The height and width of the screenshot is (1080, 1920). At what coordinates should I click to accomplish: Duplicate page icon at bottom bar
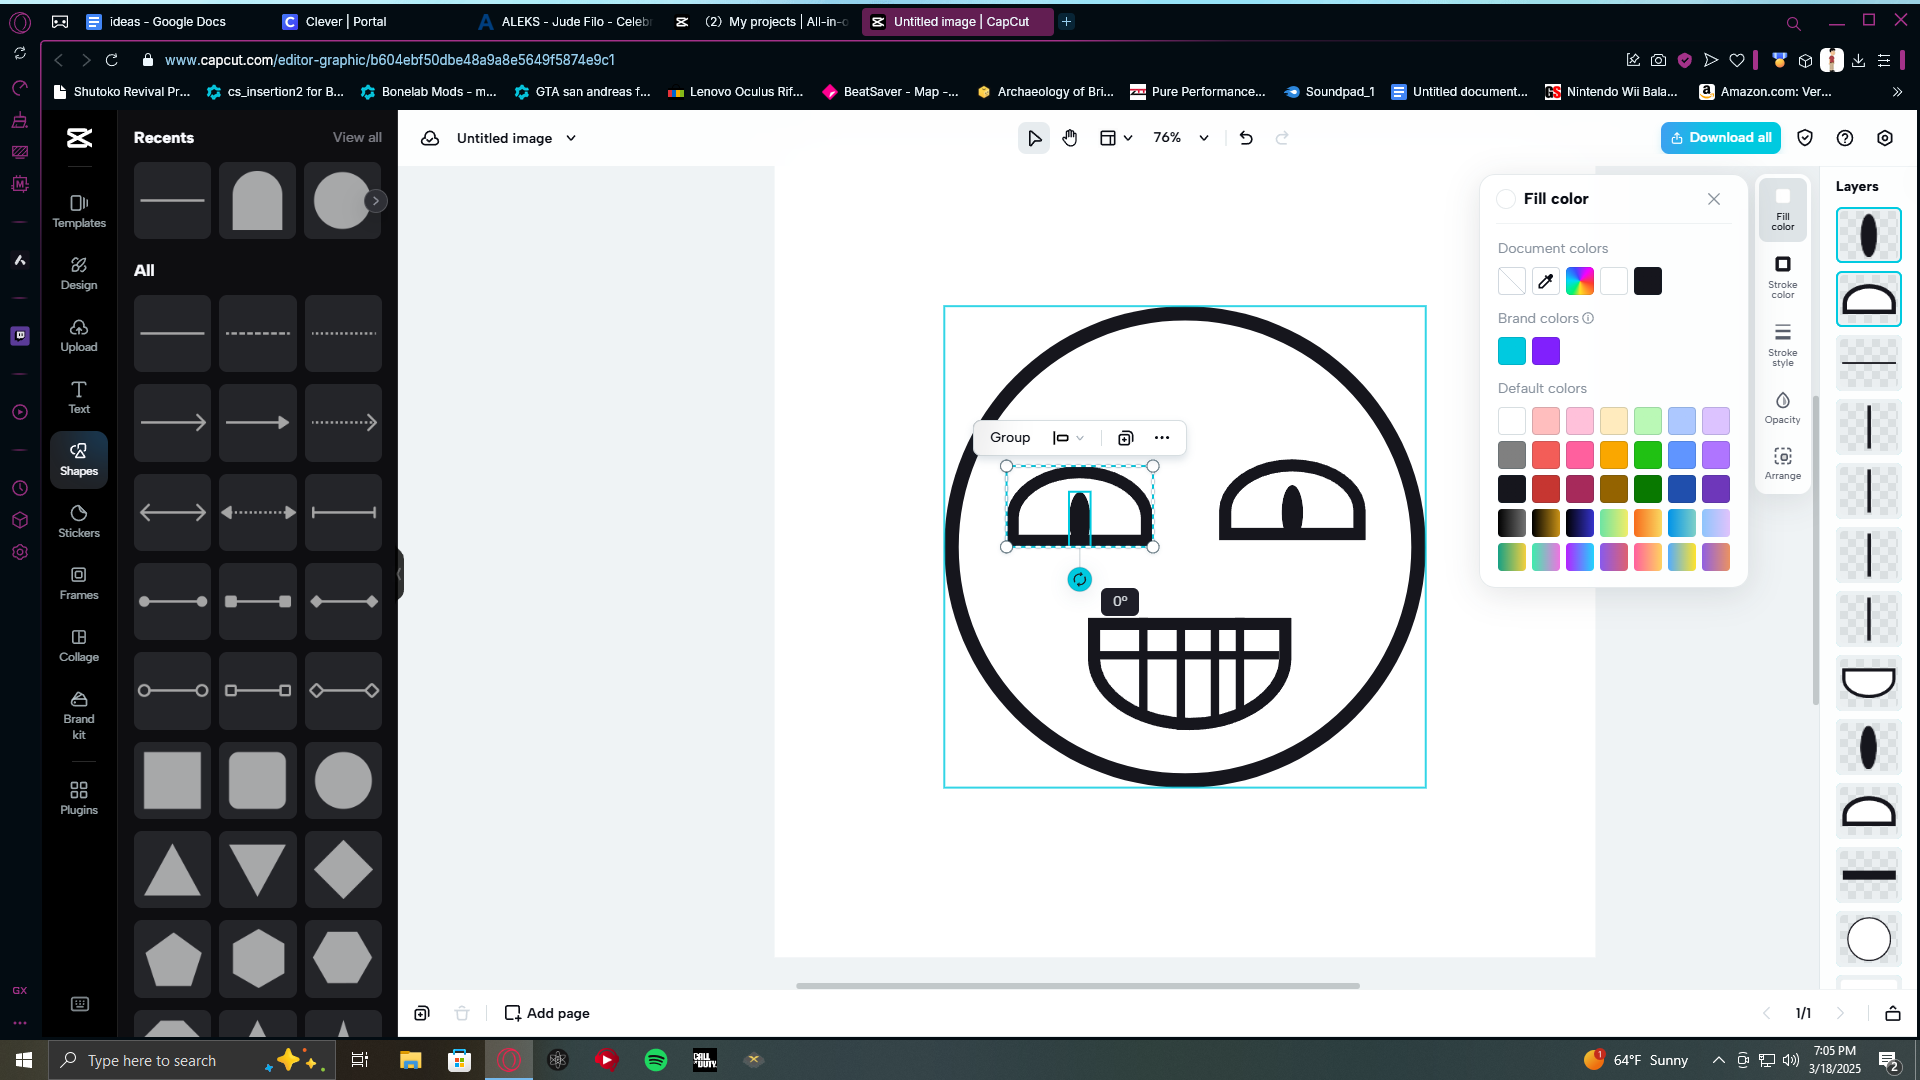pos(422,1013)
